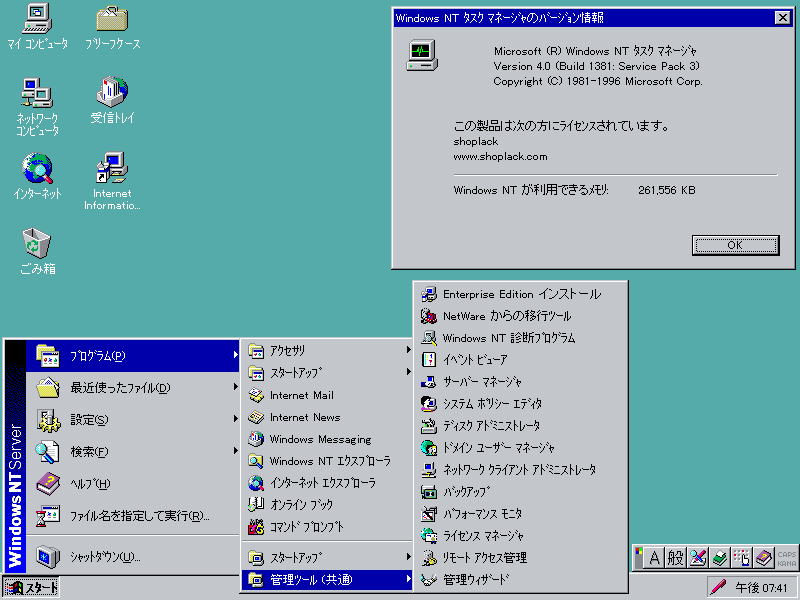
Task: Click the IME 般 conversion mode button
Action: 676,558
